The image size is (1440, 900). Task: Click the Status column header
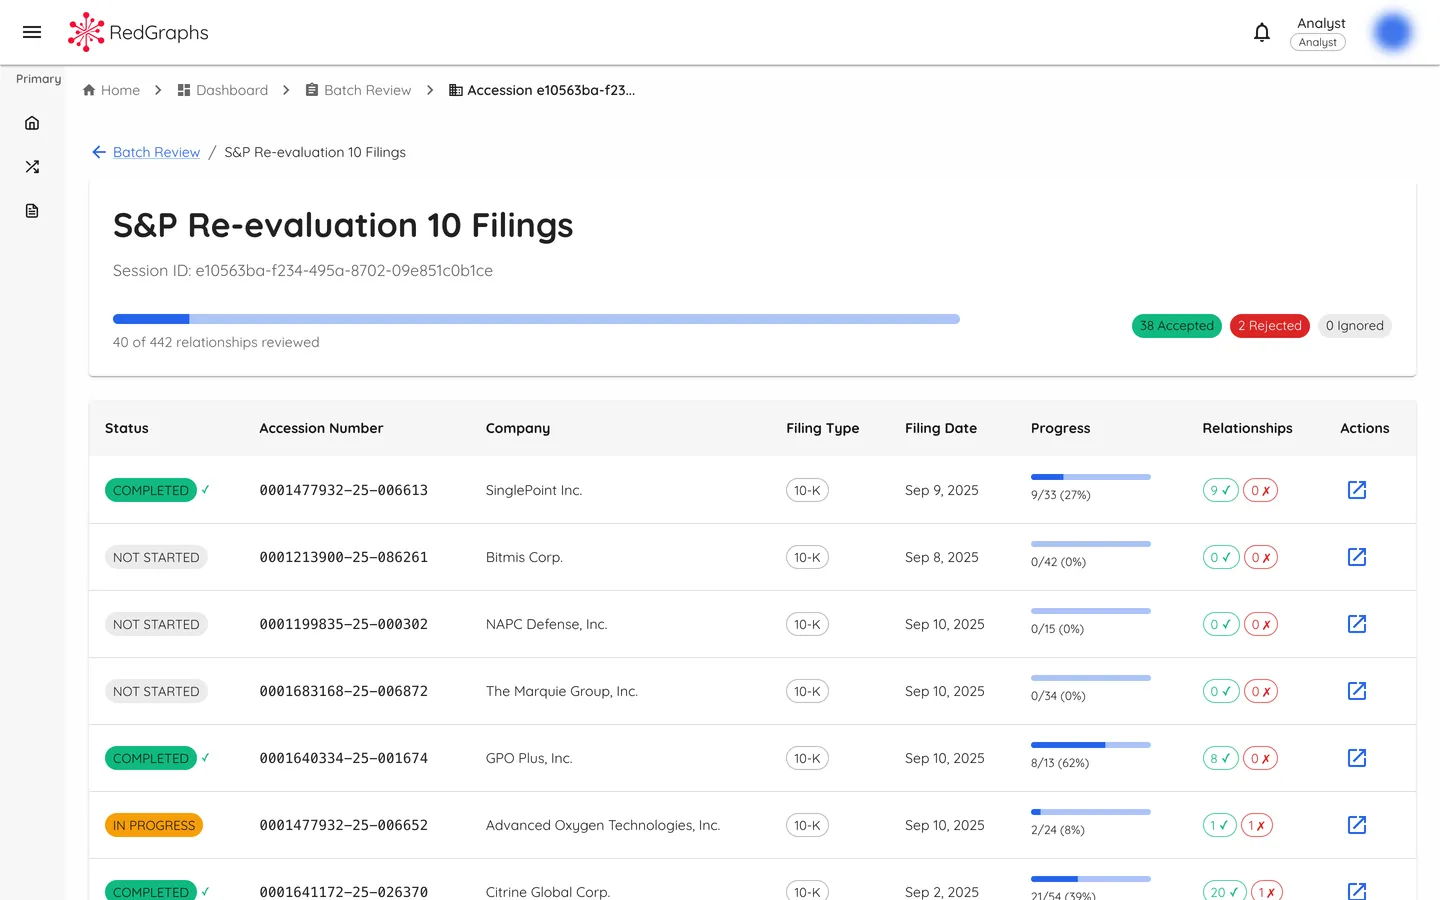(x=127, y=428)
